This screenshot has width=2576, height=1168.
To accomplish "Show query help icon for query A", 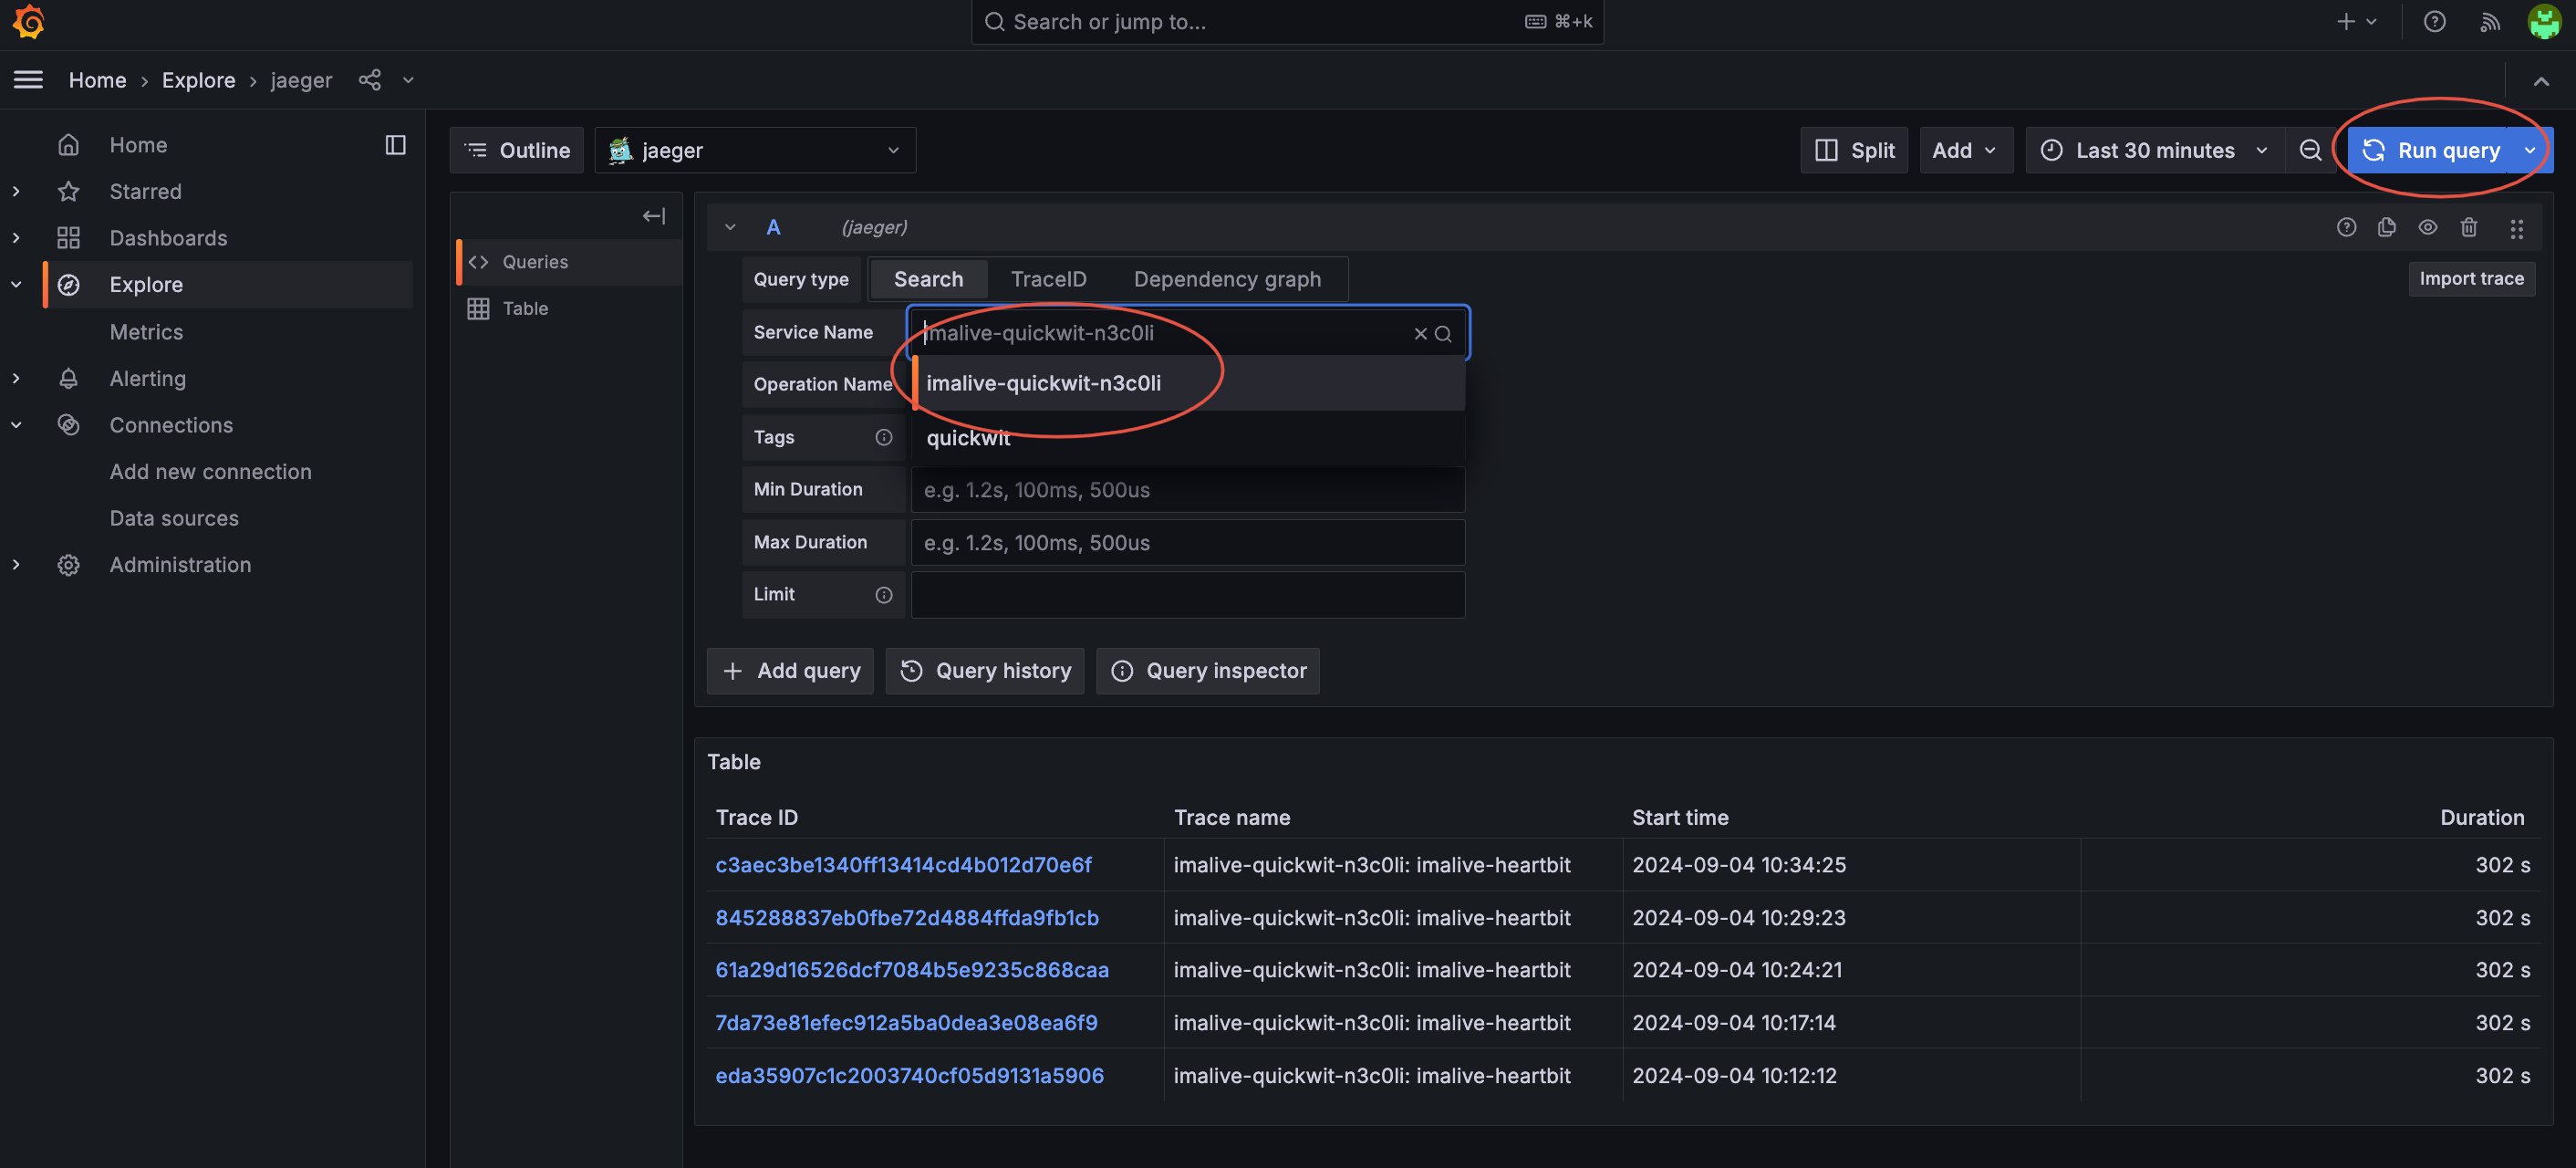I will pos(2346,227).
